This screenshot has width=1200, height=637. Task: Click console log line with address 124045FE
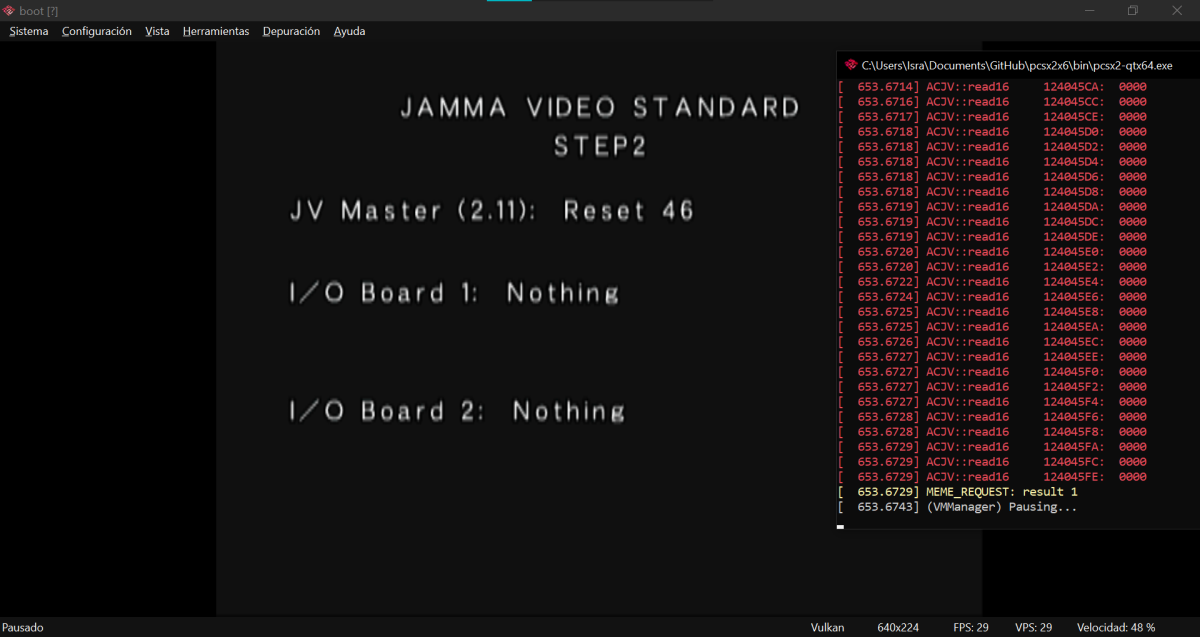[993, 477]
